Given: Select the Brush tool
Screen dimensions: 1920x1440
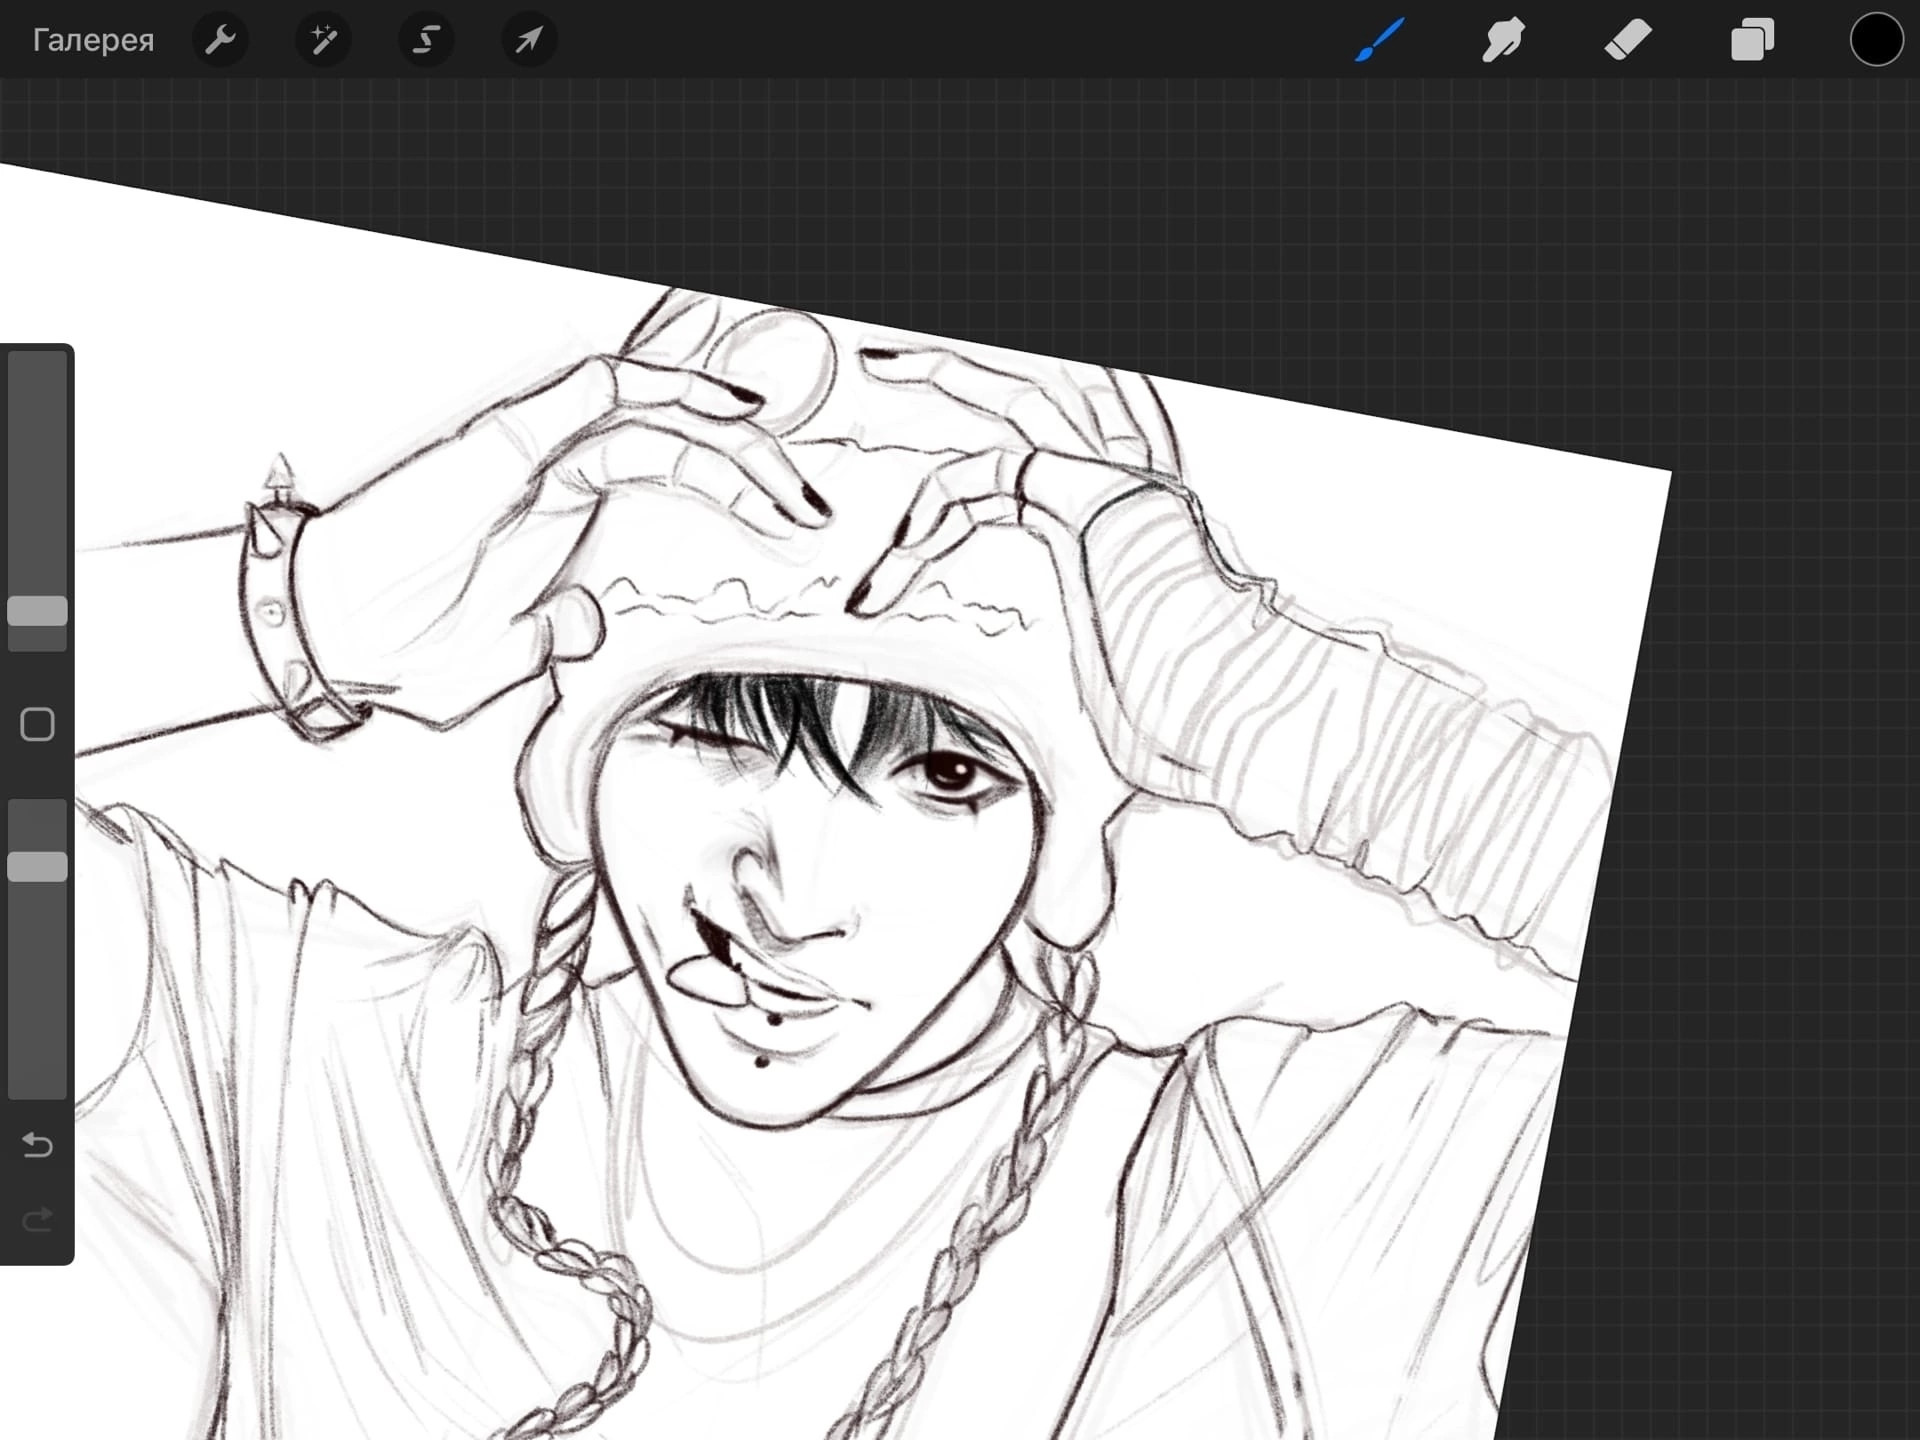Looking at the screenshot, I should pos(1379,40).
